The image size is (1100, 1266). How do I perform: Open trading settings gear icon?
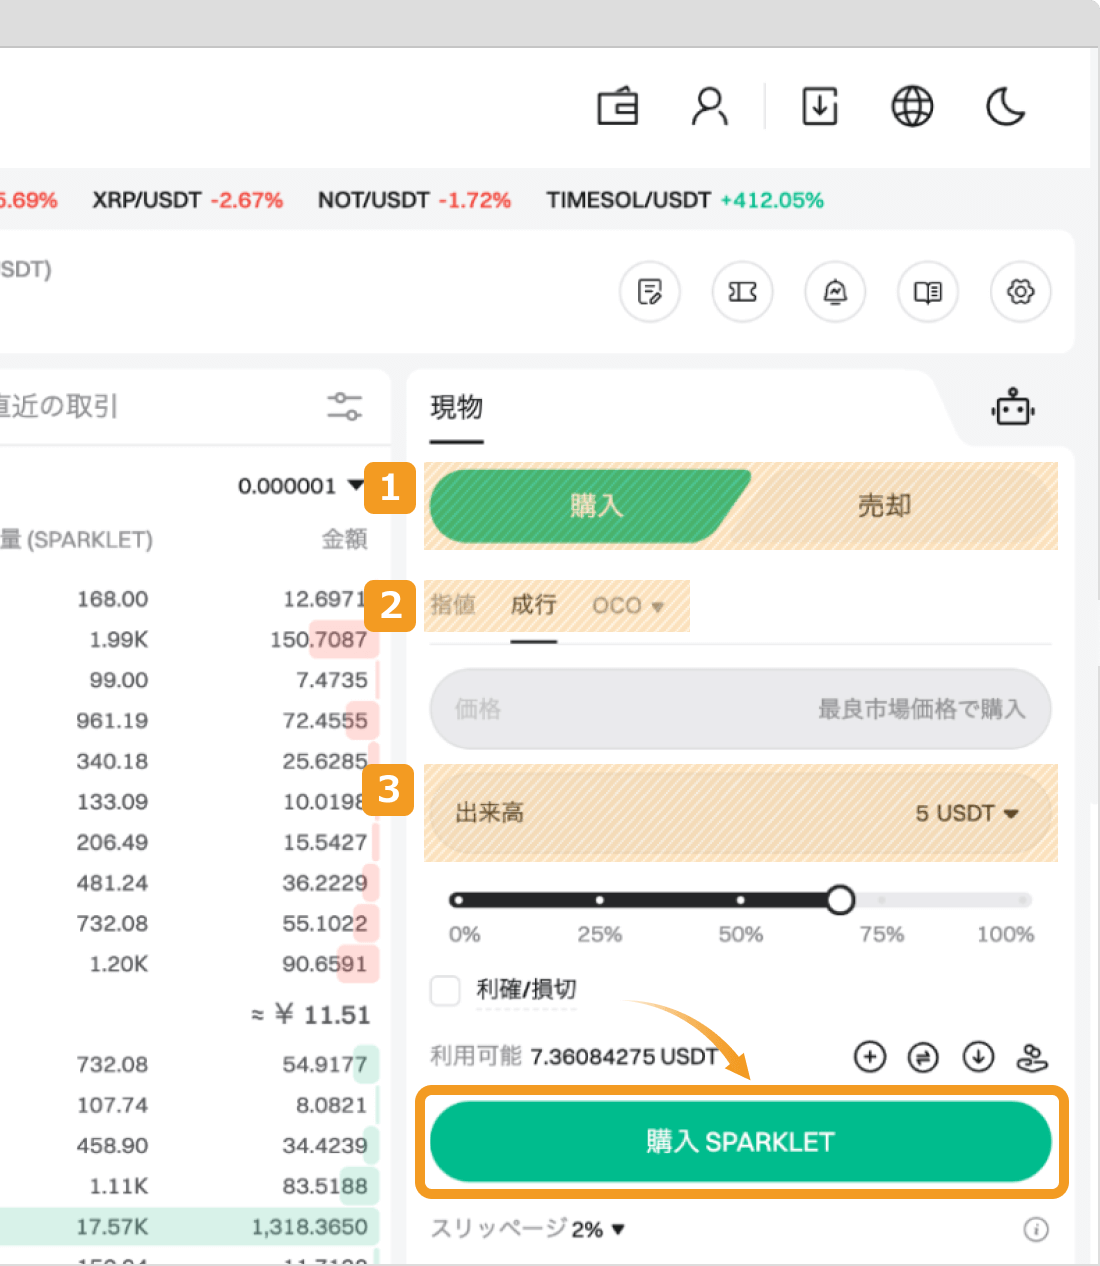[x=1021, y=292]
